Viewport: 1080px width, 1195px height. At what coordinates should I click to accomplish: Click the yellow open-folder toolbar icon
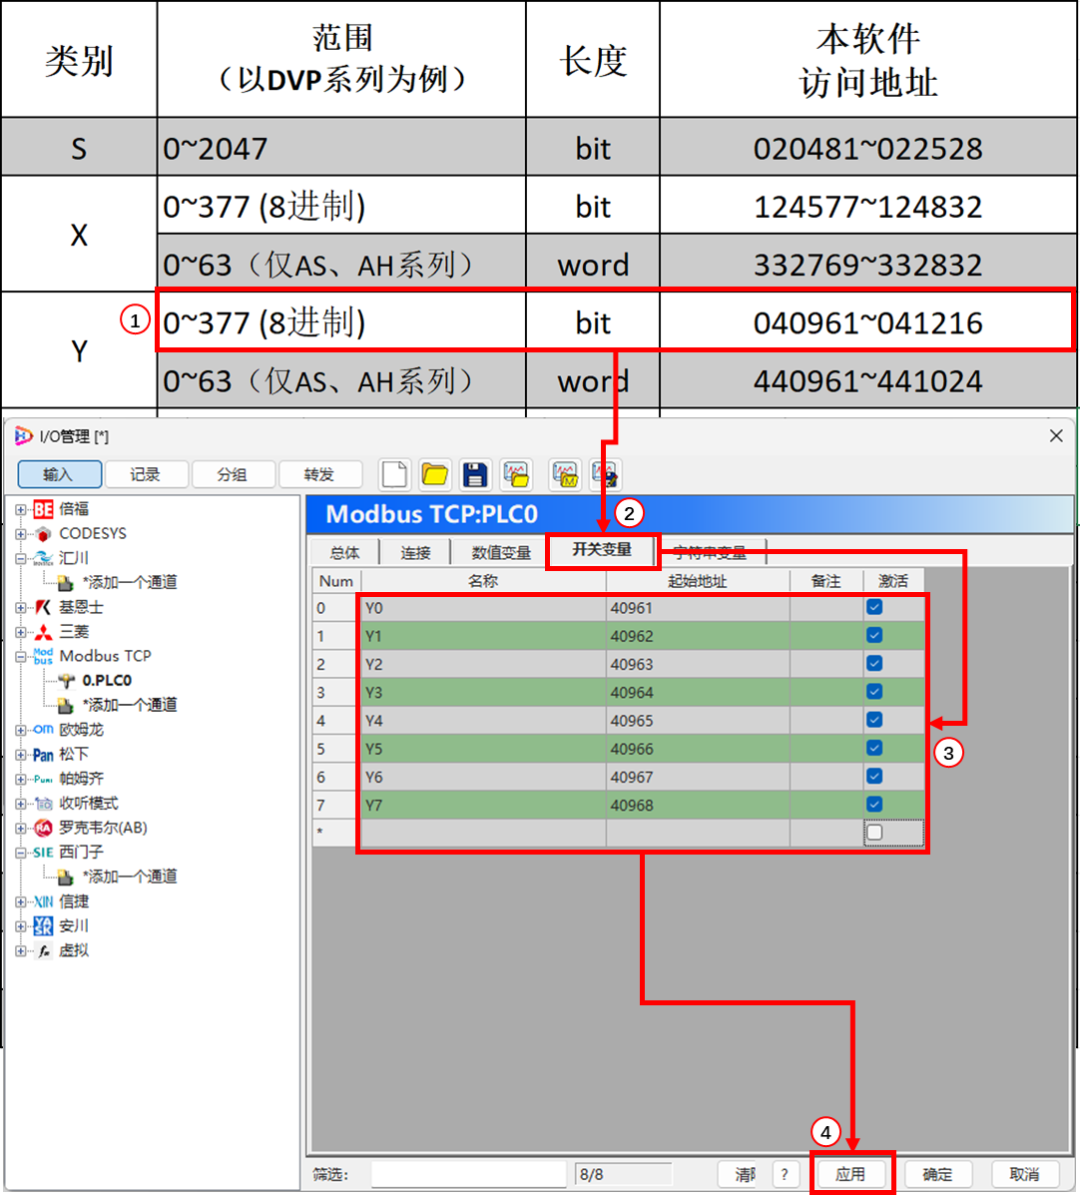[434, 475]
